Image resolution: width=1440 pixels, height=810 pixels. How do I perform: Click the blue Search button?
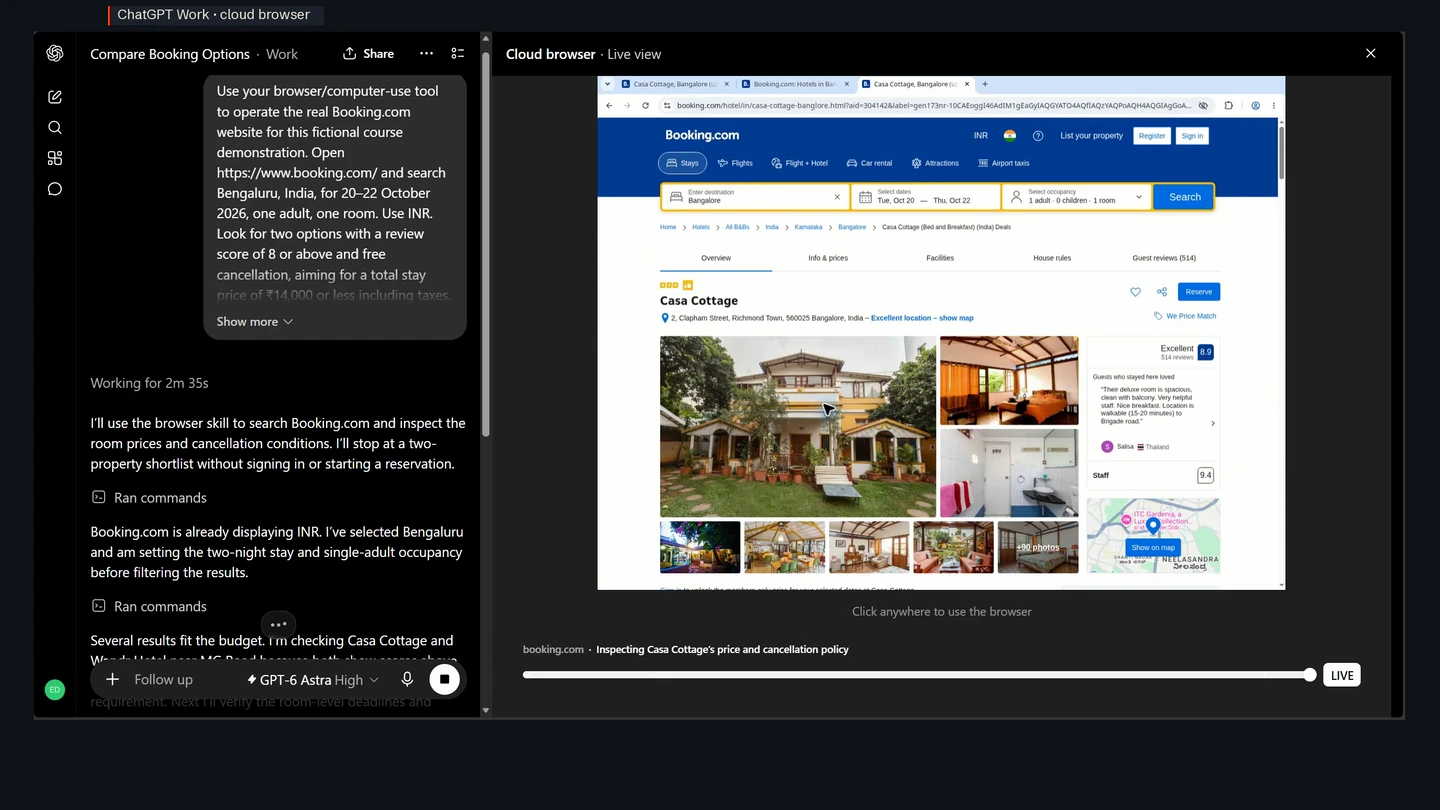pos(1184,197)
